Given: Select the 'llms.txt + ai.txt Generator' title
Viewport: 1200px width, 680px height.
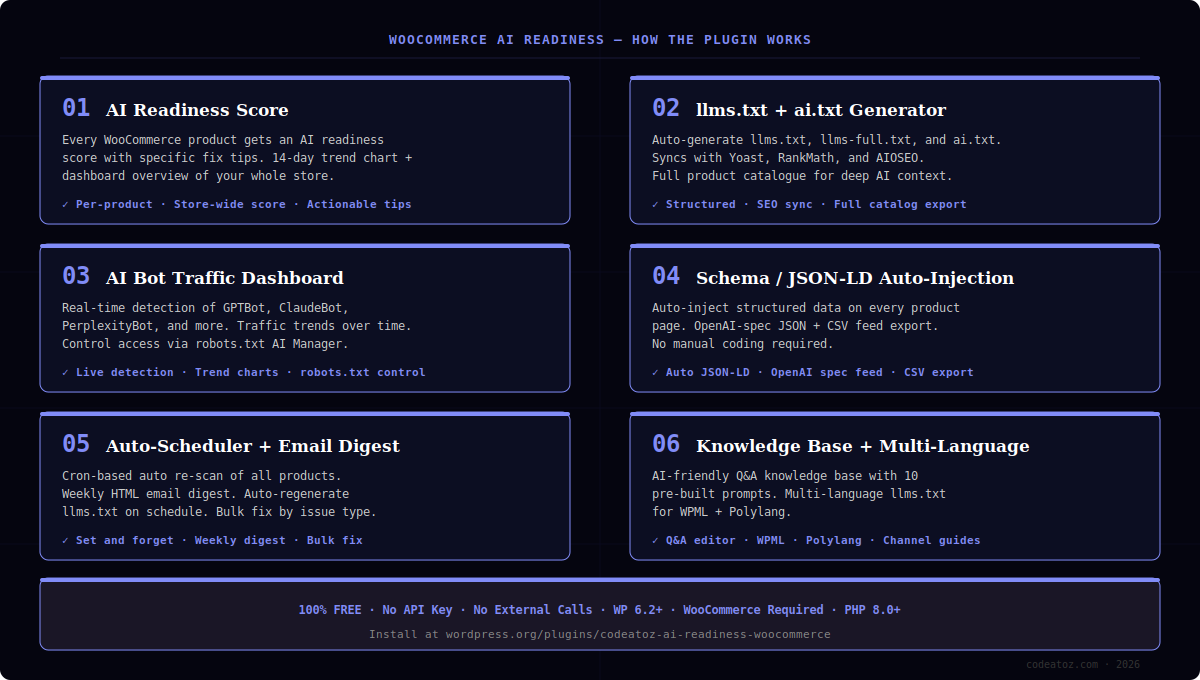Looking at the screenshot, I should [x=821, y=110].
